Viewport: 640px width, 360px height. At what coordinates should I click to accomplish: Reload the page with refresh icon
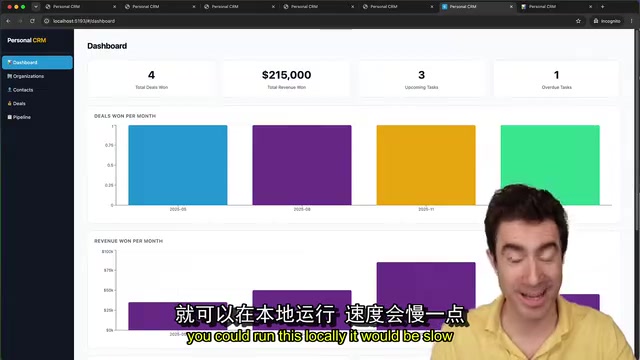pos(32,21)
